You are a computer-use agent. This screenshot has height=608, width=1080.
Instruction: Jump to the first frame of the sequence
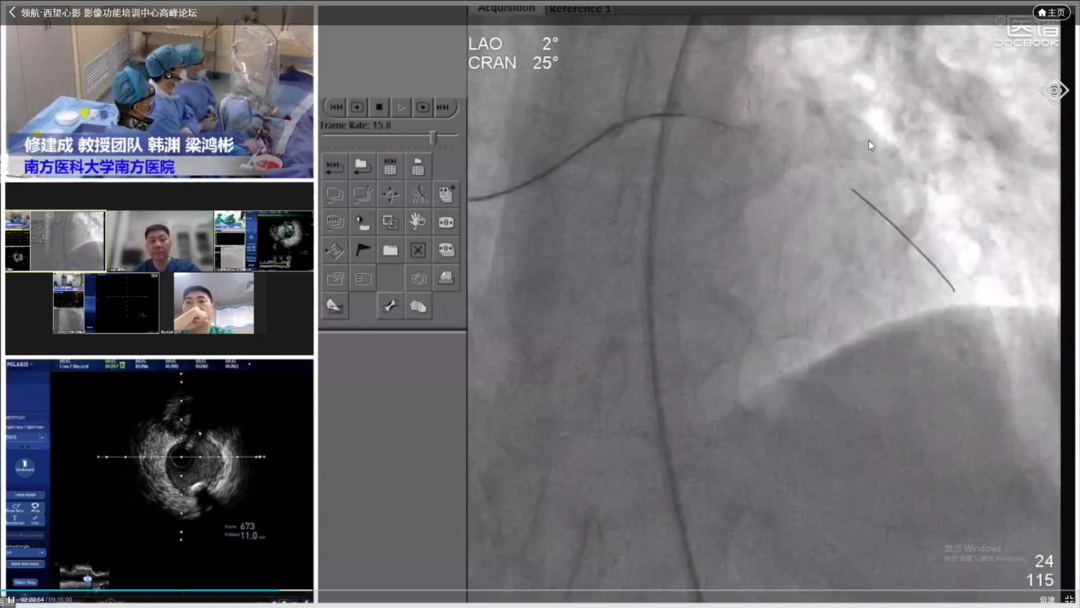(x=336, y=107)
